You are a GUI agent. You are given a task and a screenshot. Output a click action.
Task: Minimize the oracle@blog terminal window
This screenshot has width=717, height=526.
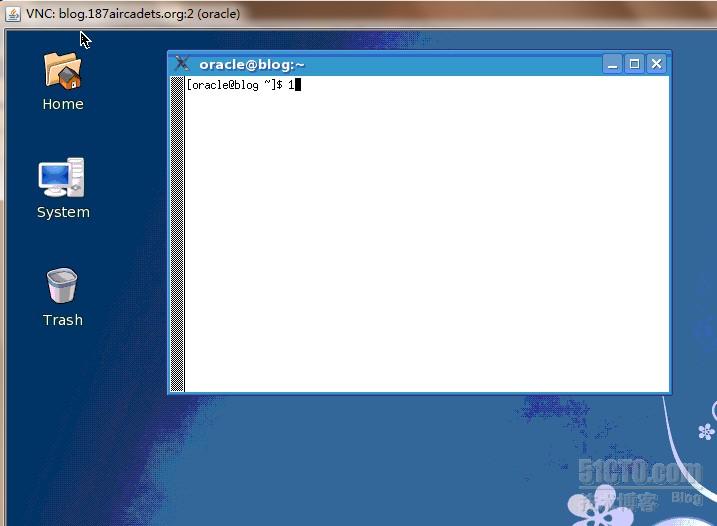pos(612,64)
